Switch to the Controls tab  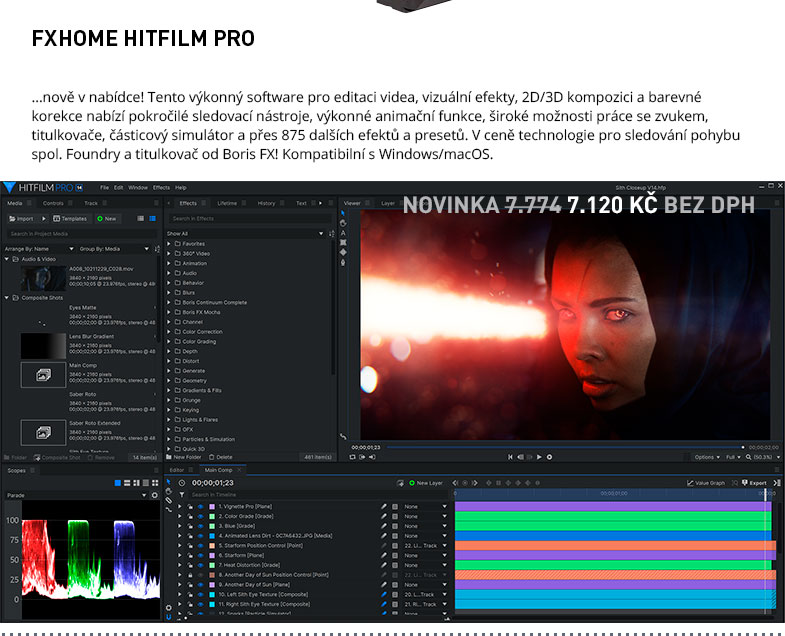coord(53,203)
